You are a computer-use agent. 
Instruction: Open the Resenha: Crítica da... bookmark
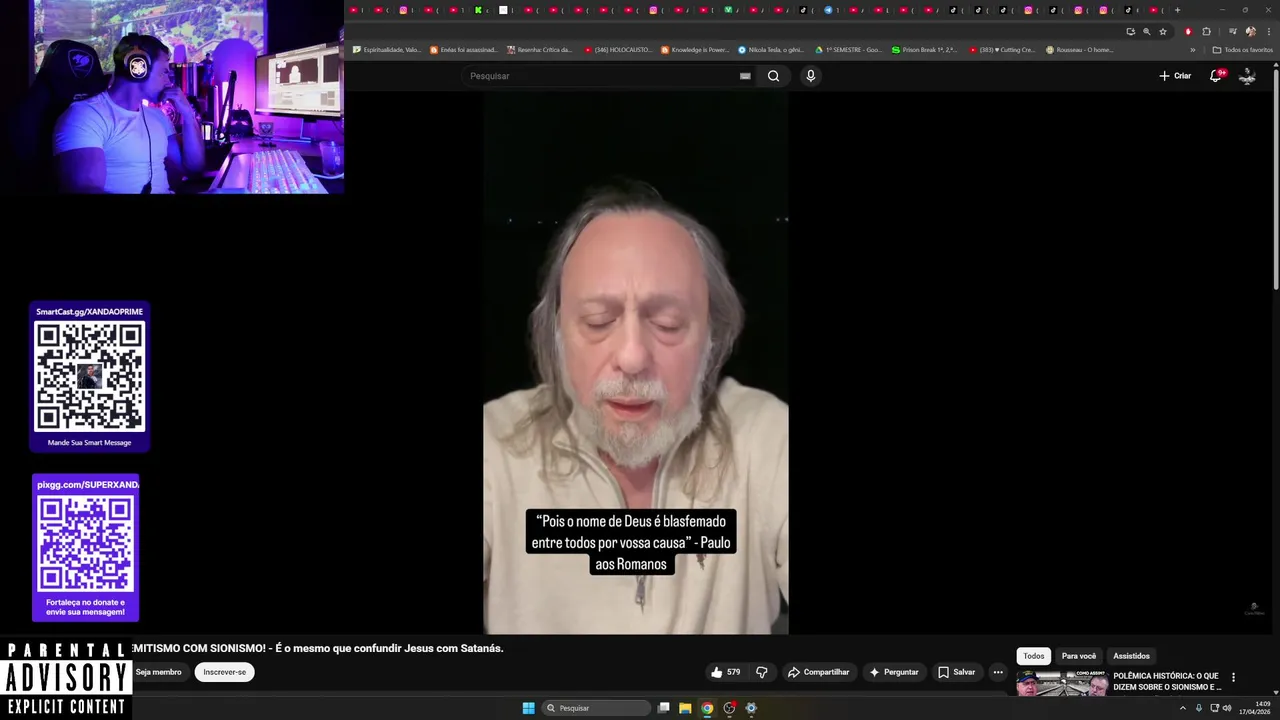click(541, 50)
